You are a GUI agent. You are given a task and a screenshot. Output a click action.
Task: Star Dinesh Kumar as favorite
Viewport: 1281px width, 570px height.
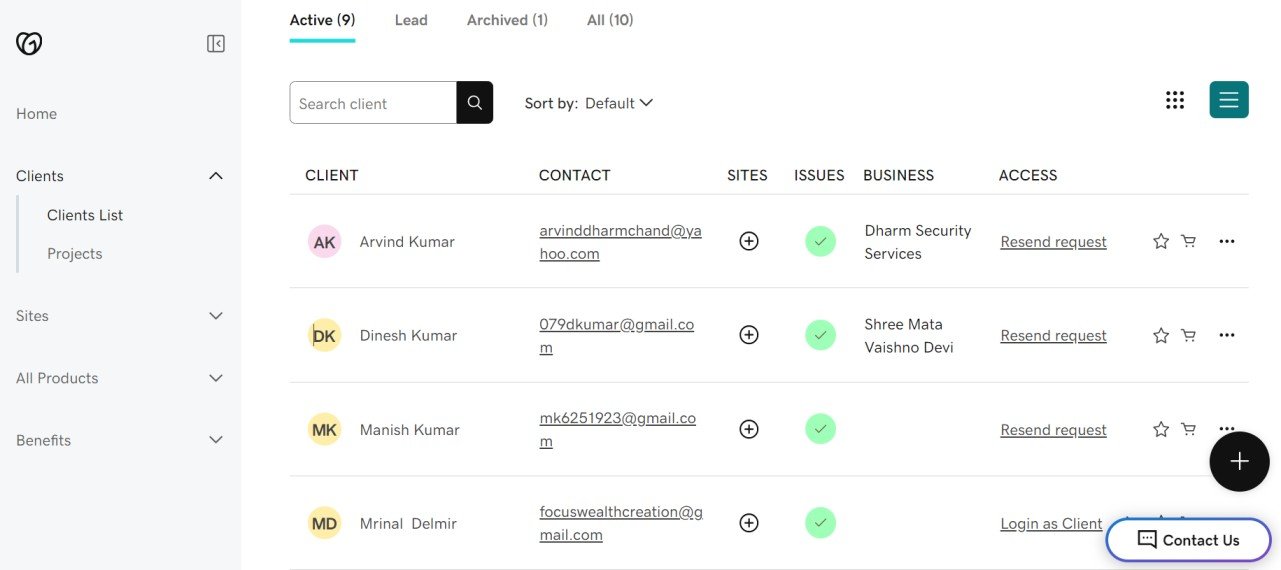(1161, 335)
